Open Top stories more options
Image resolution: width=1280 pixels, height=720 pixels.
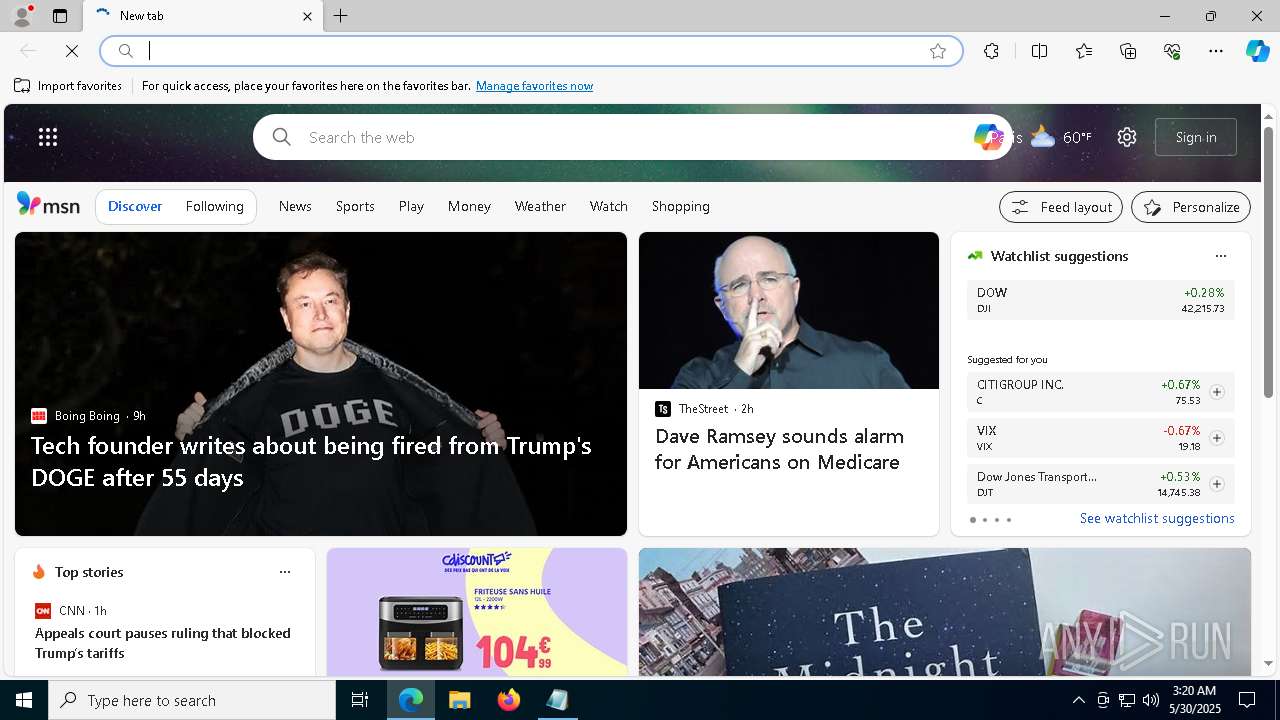[x=285, y=572]
